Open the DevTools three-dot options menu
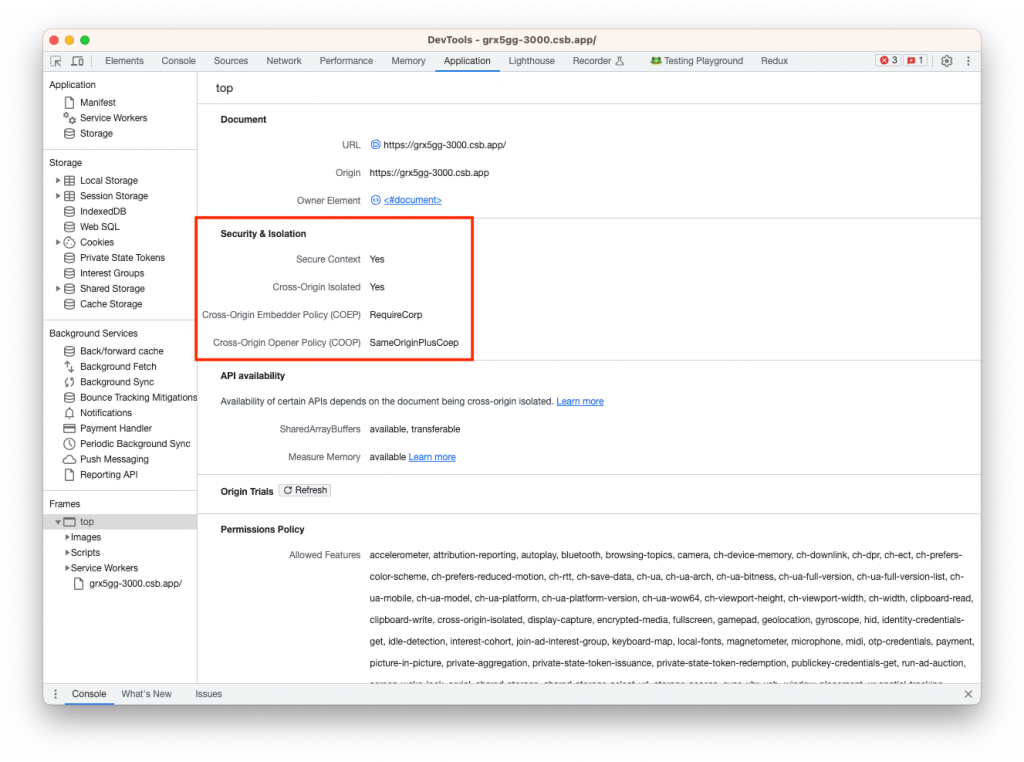This screenshot has height=762, width=1024. (x=968, y=61)
